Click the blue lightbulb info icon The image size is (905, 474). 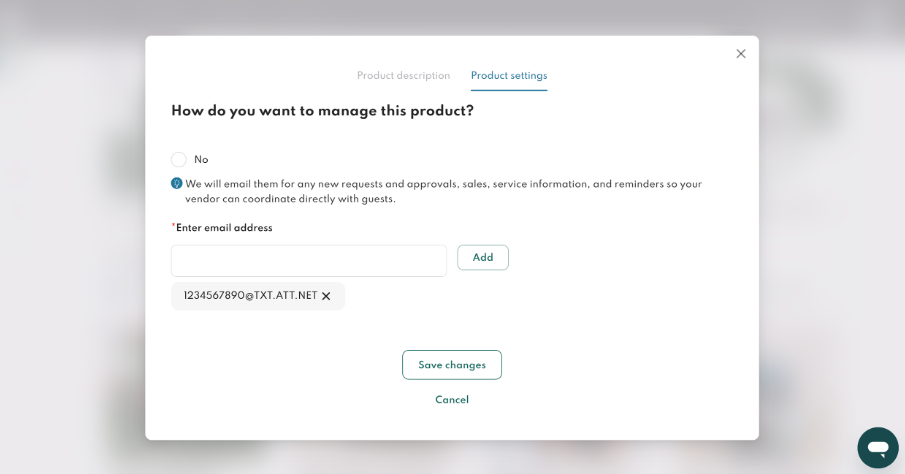click(177, 184)
